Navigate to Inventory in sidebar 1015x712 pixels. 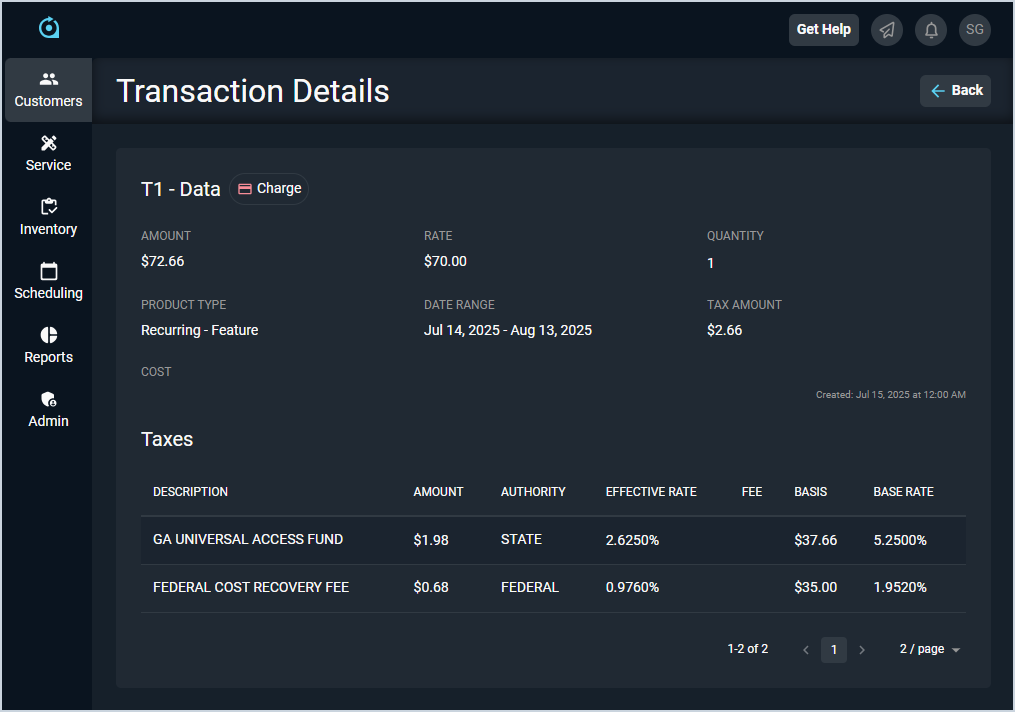48,218
